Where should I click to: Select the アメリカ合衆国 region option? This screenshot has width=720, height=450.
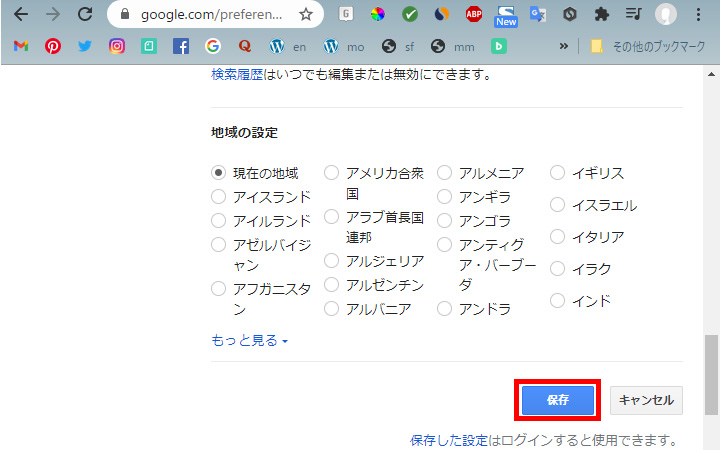pos(331,173)
